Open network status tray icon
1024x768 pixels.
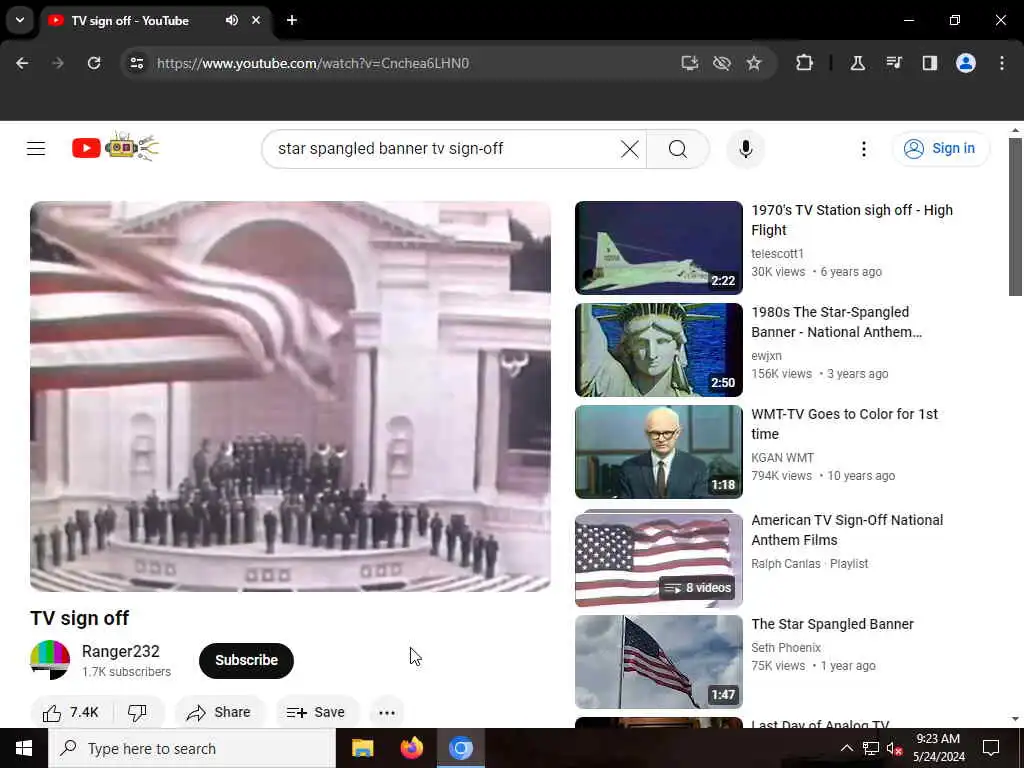coord(871,748)
